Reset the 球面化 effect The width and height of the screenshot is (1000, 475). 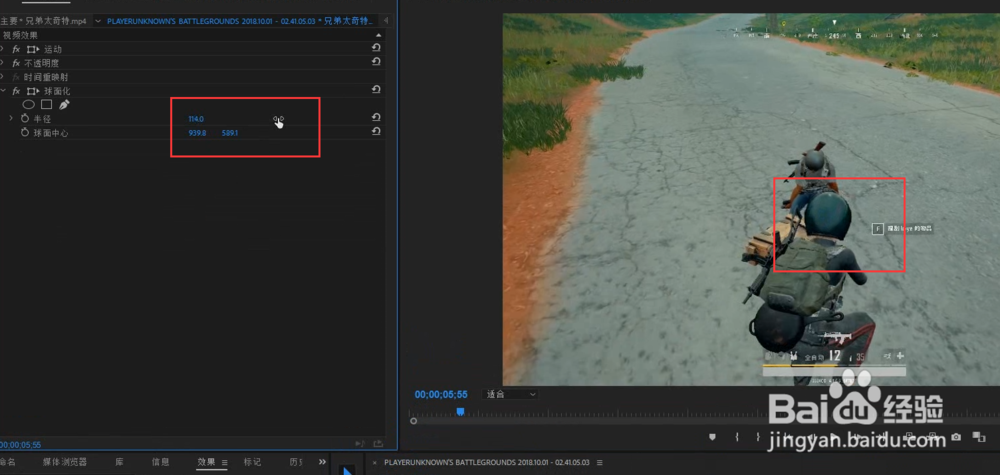click(x=376, y=90)
